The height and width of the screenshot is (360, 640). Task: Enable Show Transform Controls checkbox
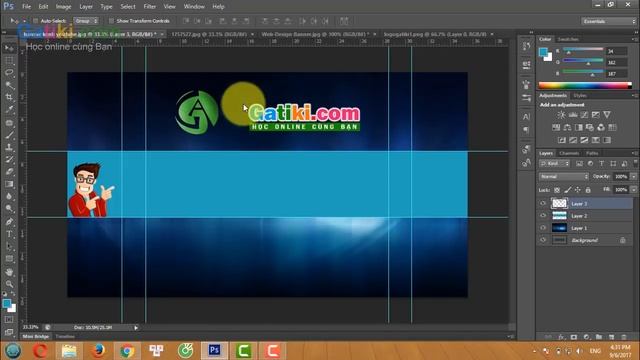111,21
